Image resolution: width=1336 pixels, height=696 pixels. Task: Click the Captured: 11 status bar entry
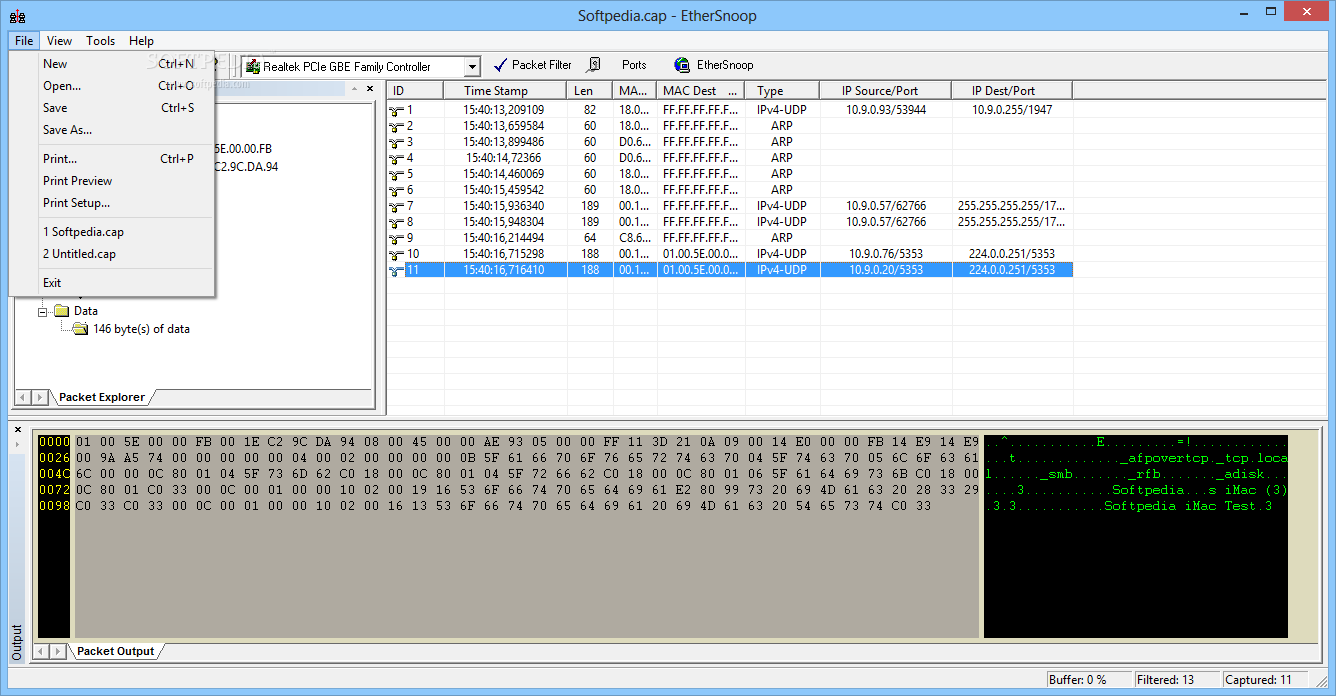tap(1265, 680)
